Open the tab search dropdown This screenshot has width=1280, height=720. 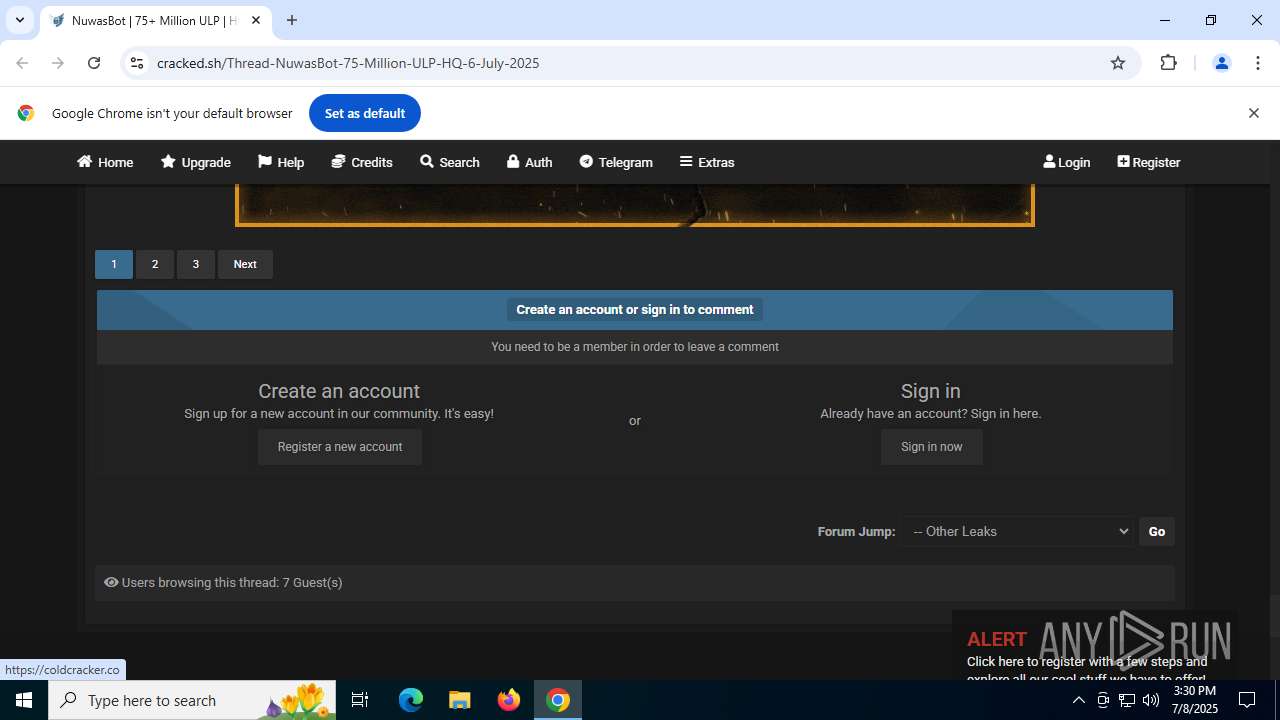coord(20,20)
